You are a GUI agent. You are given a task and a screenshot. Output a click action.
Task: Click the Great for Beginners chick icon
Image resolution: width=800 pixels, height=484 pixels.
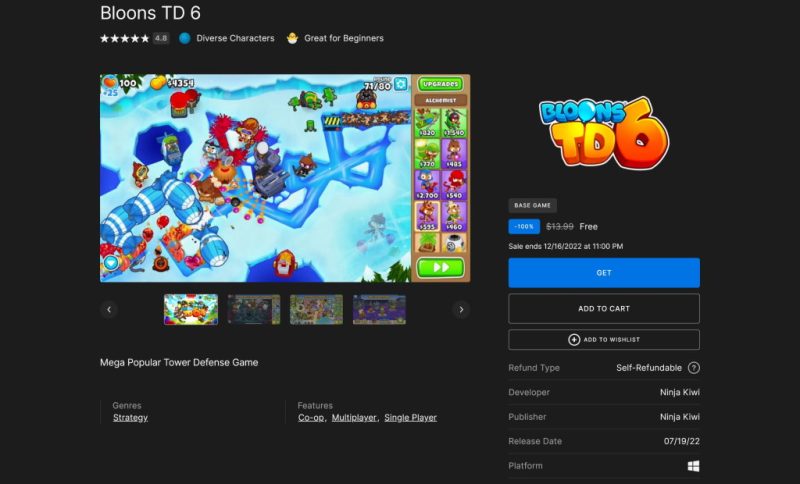click(292, 38)
